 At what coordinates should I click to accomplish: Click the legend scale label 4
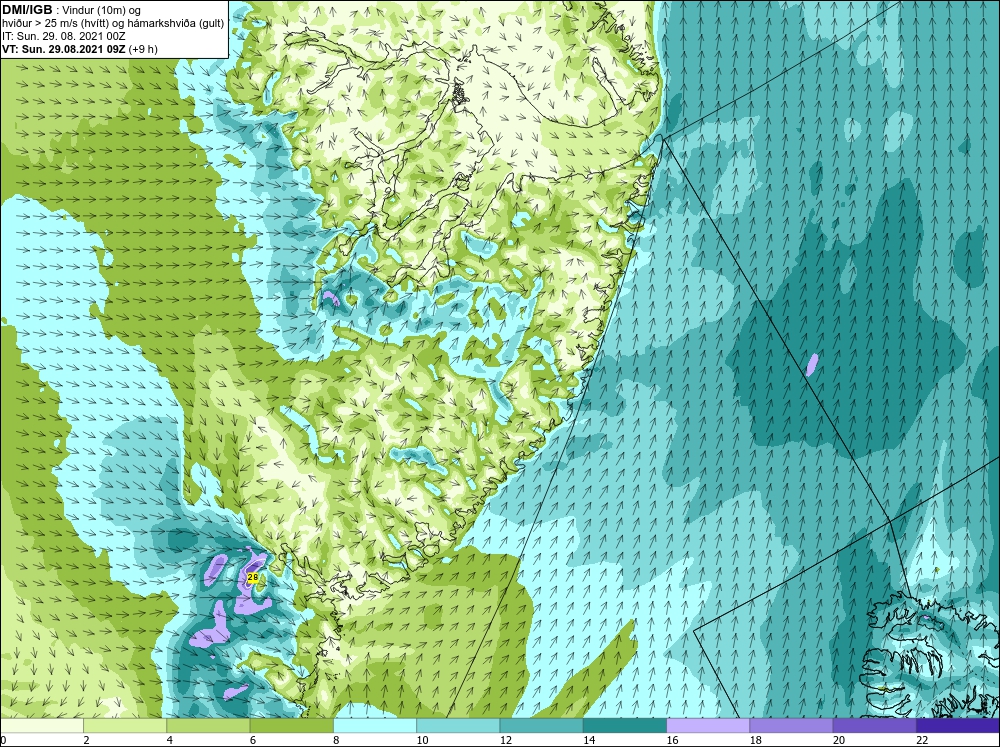[x=170, y=740]
